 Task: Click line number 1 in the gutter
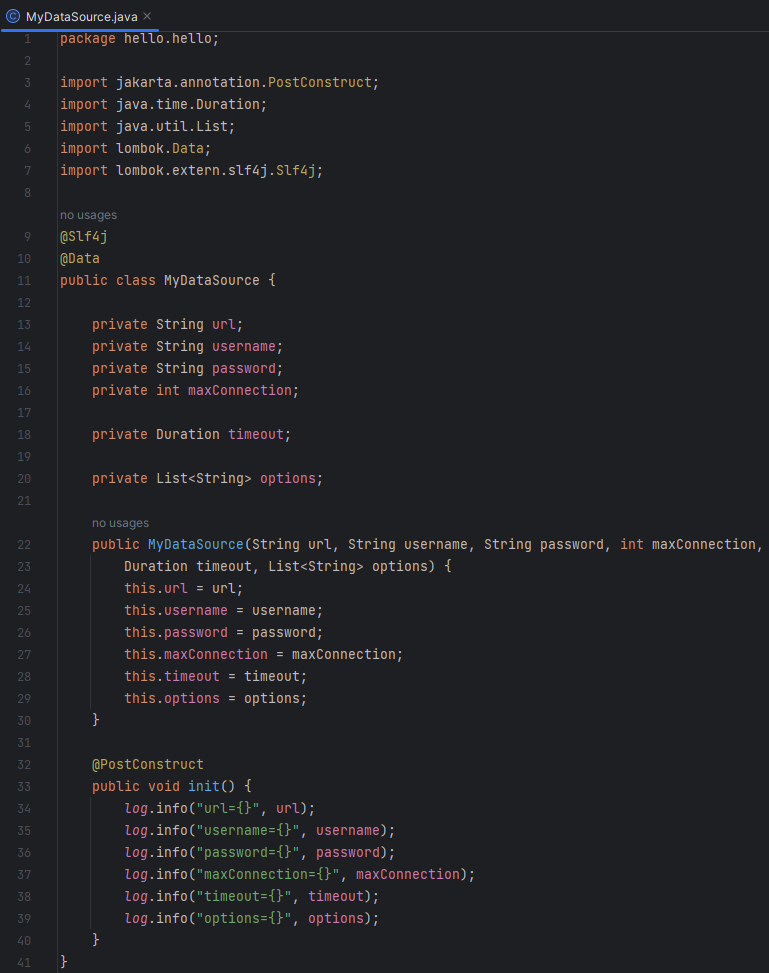(x=27, y=39)
